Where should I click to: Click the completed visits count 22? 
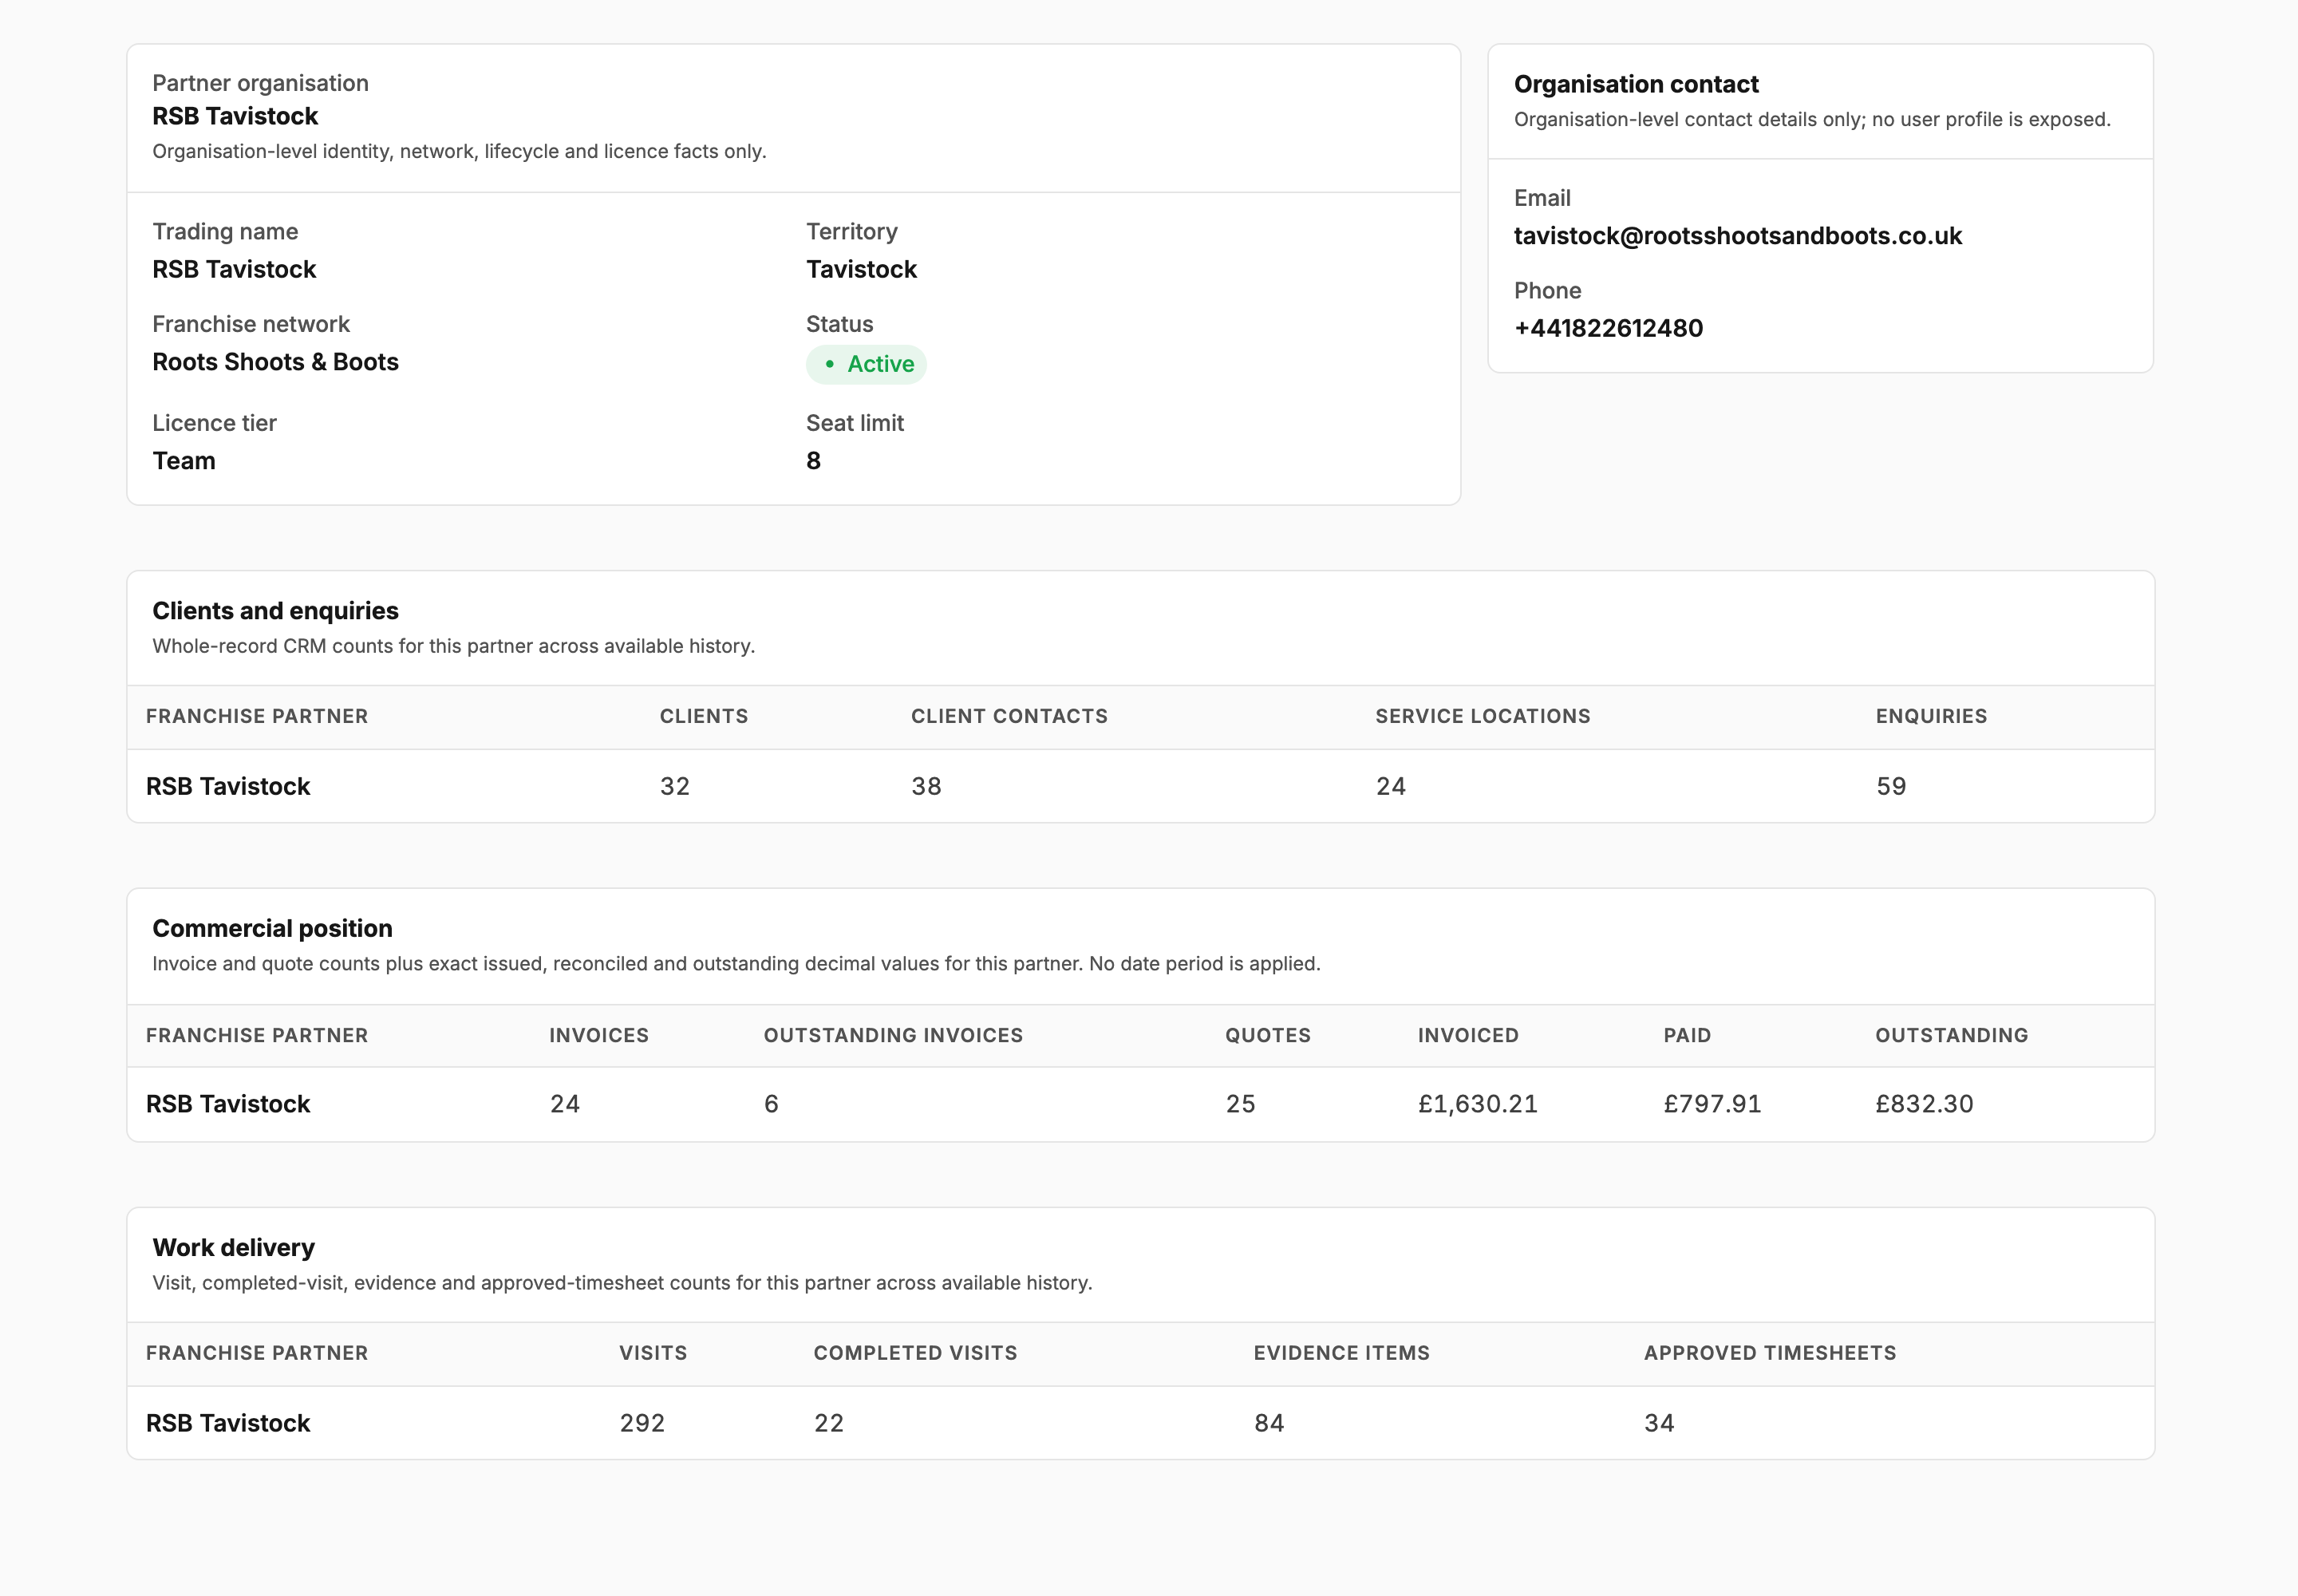(x=828, y=1423)
